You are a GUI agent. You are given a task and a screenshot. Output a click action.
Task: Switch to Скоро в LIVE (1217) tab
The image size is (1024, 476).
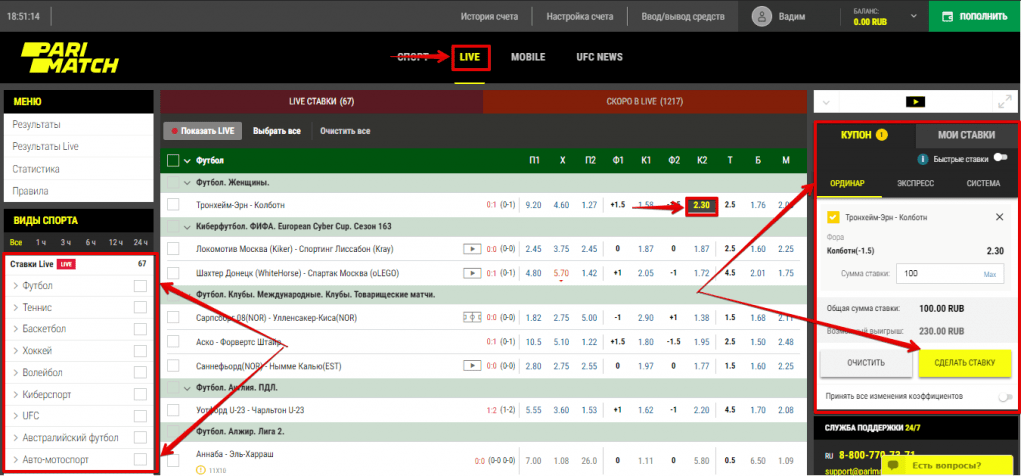tap(645, 102)
